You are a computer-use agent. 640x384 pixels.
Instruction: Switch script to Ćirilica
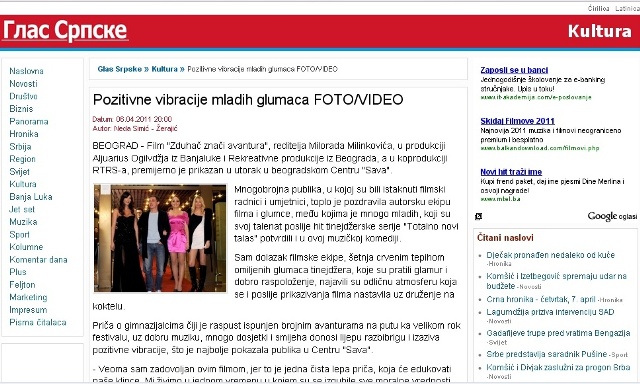[x=598, y=8]
